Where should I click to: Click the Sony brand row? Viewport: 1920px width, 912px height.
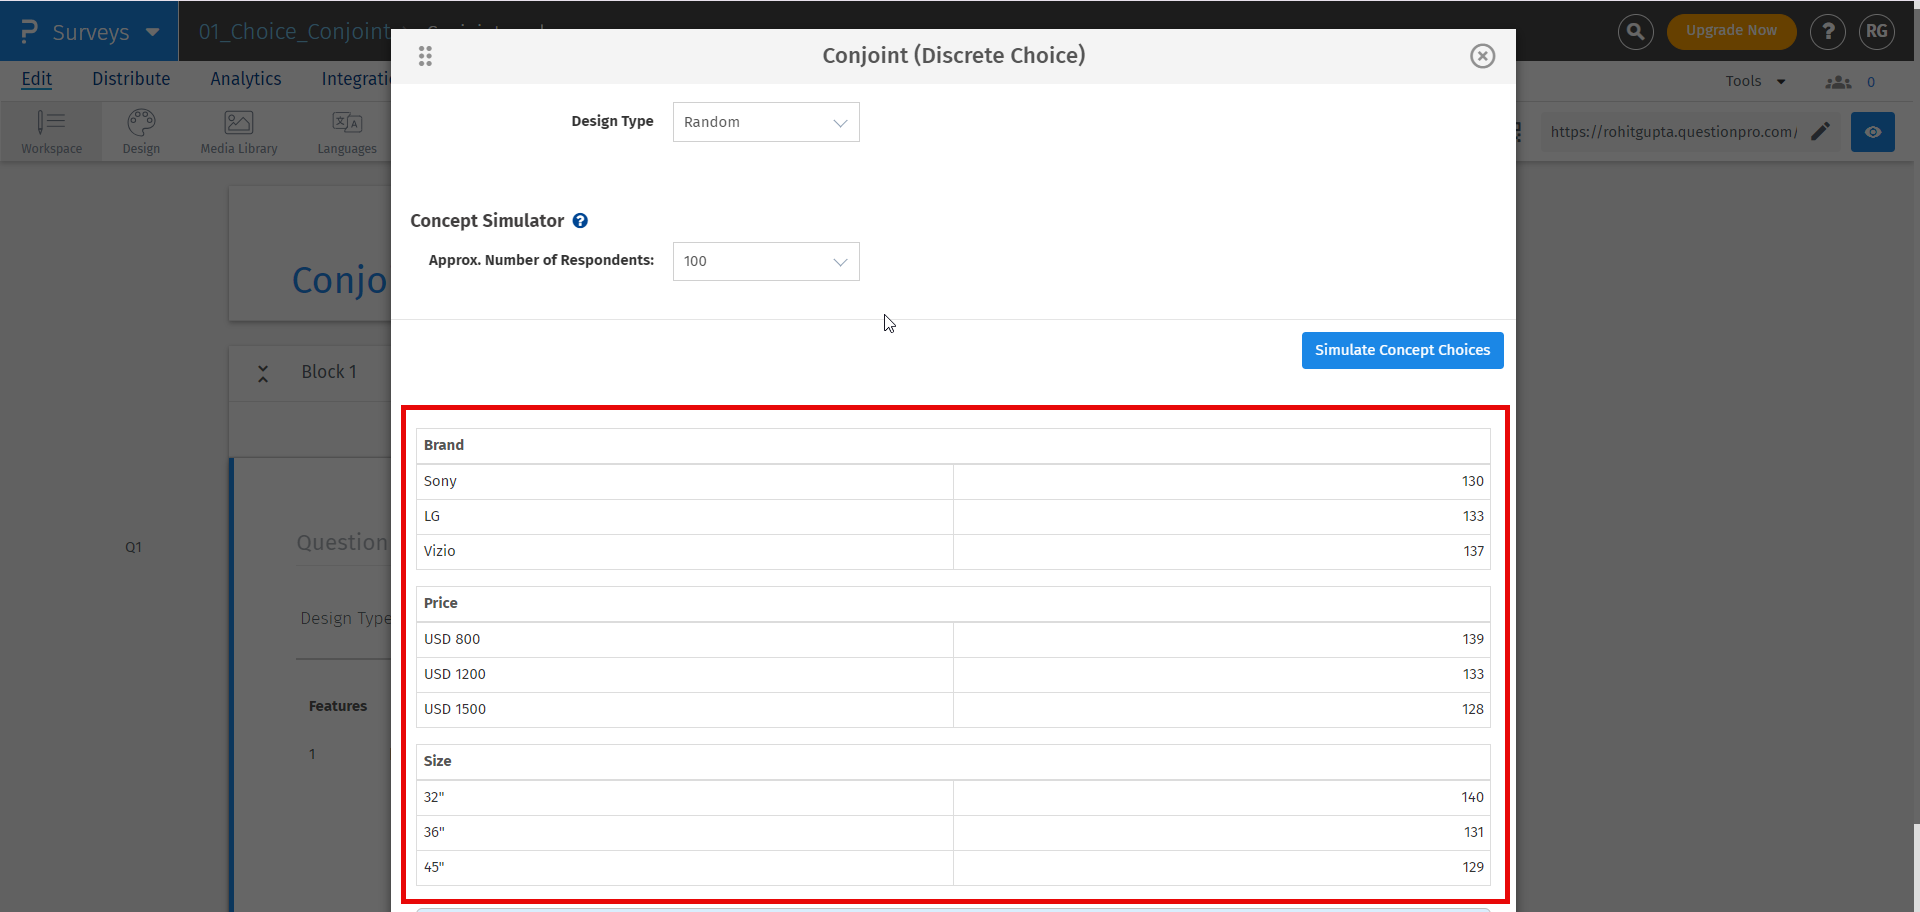pyautogui.click(x=953, y=482)
